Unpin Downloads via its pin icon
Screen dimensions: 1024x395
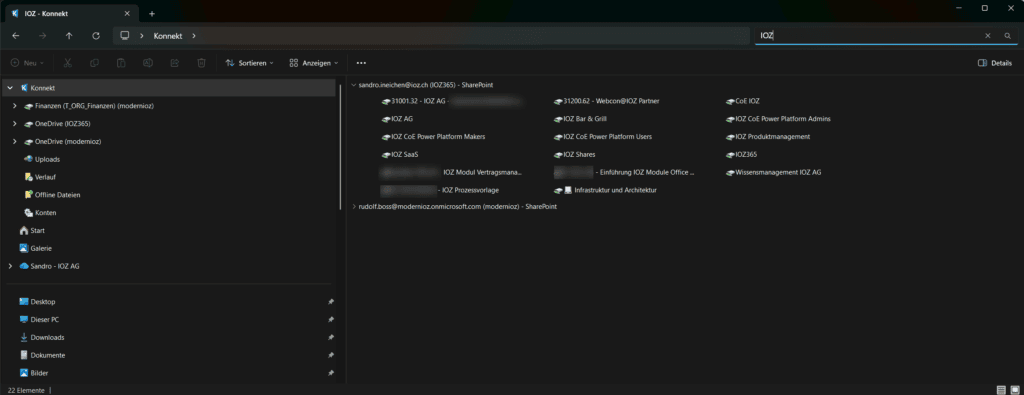(330, 338)
